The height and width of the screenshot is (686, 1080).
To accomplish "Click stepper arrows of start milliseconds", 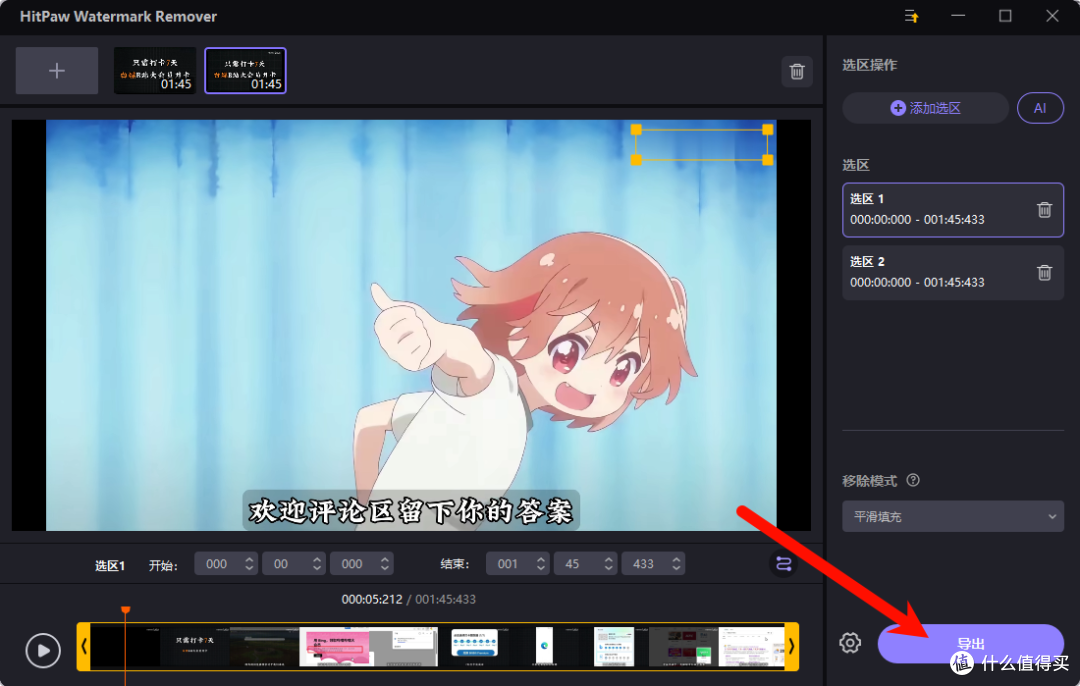I will tap(385, 564).
